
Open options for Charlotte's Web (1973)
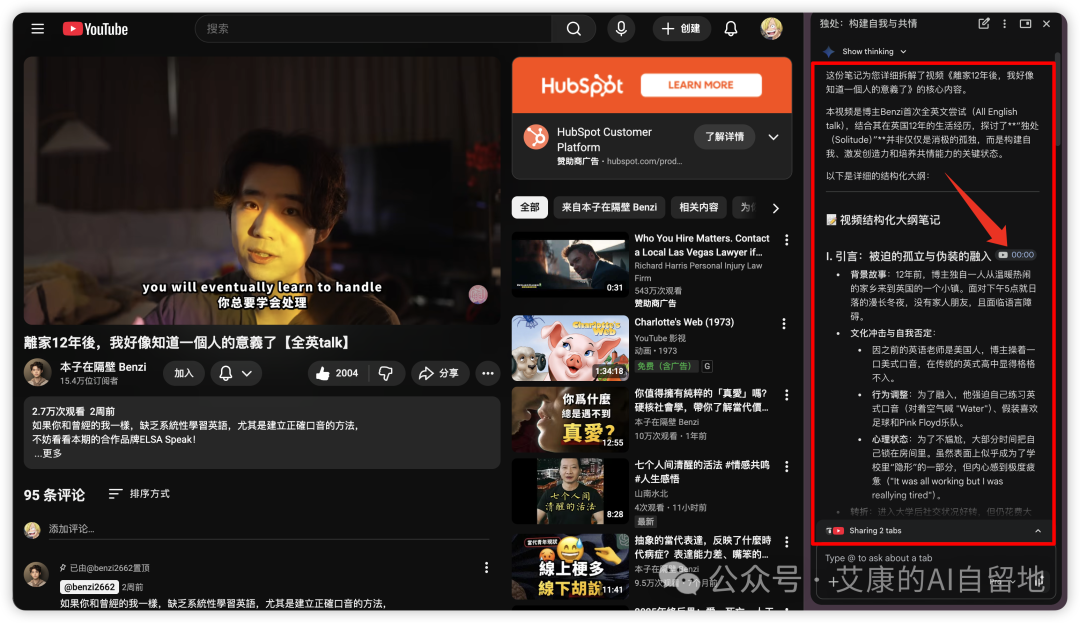coord(784,324)
